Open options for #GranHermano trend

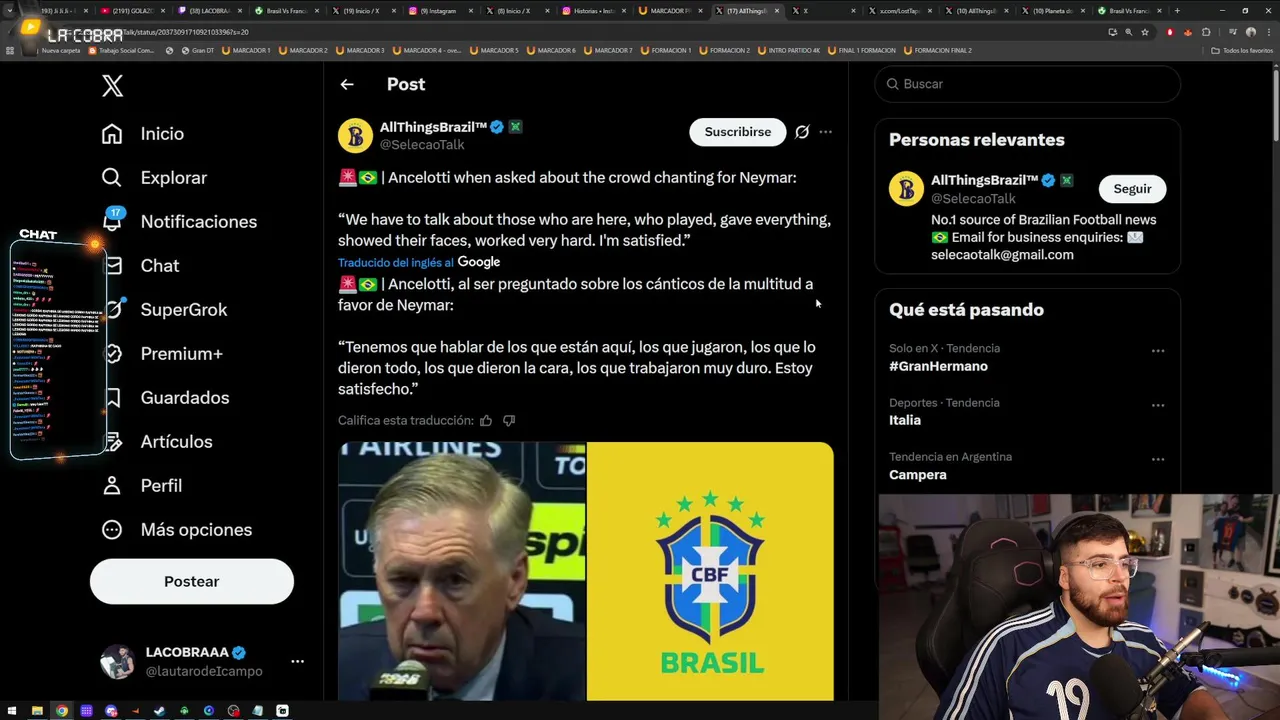click(1158, 351)
